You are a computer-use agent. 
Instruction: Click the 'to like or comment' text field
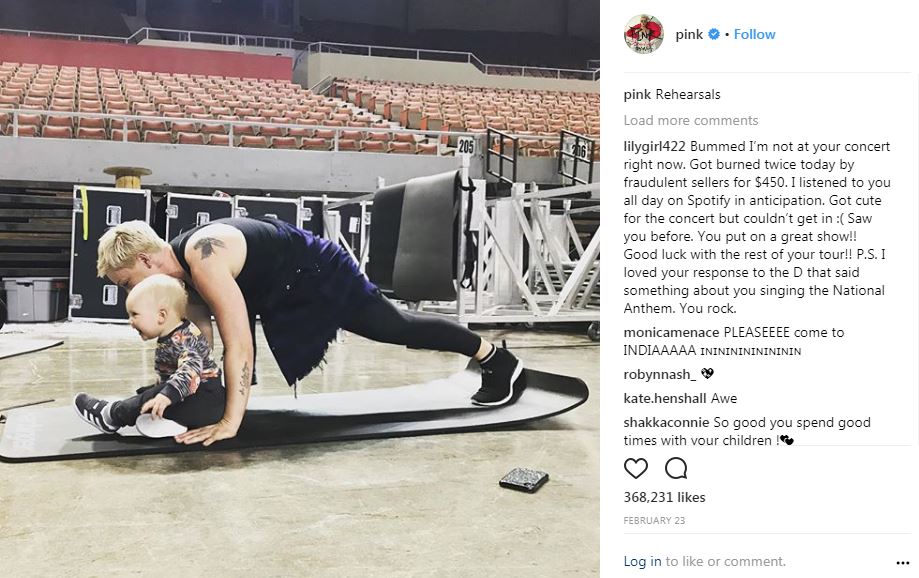point(726,561)
